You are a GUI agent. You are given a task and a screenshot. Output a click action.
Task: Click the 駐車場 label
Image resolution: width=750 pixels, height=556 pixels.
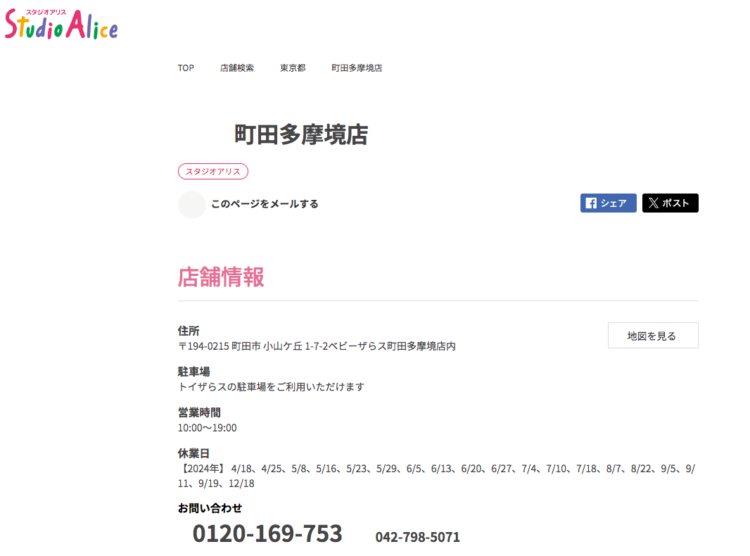194,372
